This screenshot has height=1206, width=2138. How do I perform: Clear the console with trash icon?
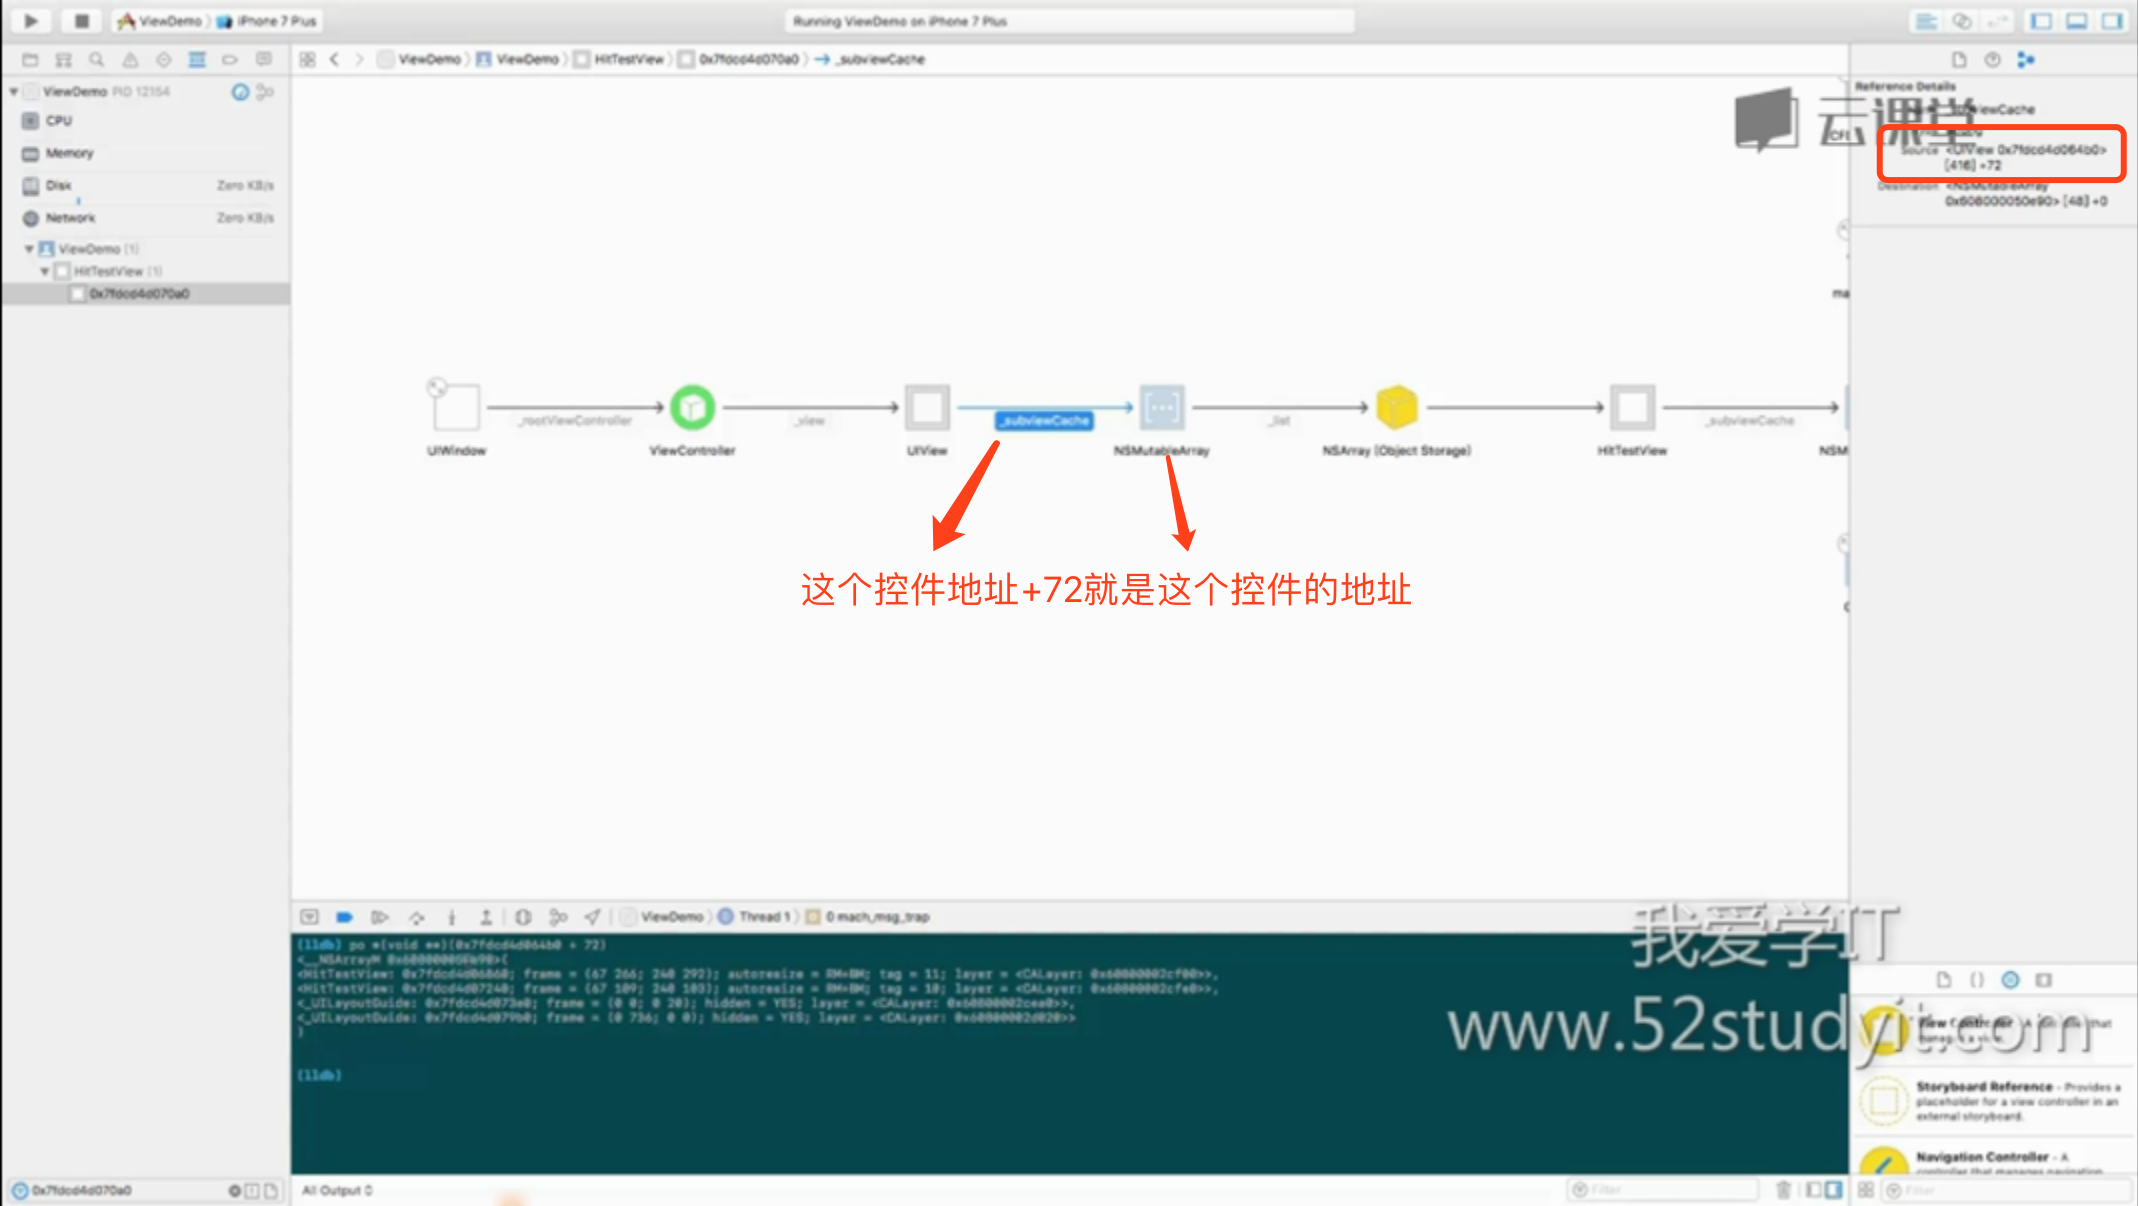click(1783, 1190)
